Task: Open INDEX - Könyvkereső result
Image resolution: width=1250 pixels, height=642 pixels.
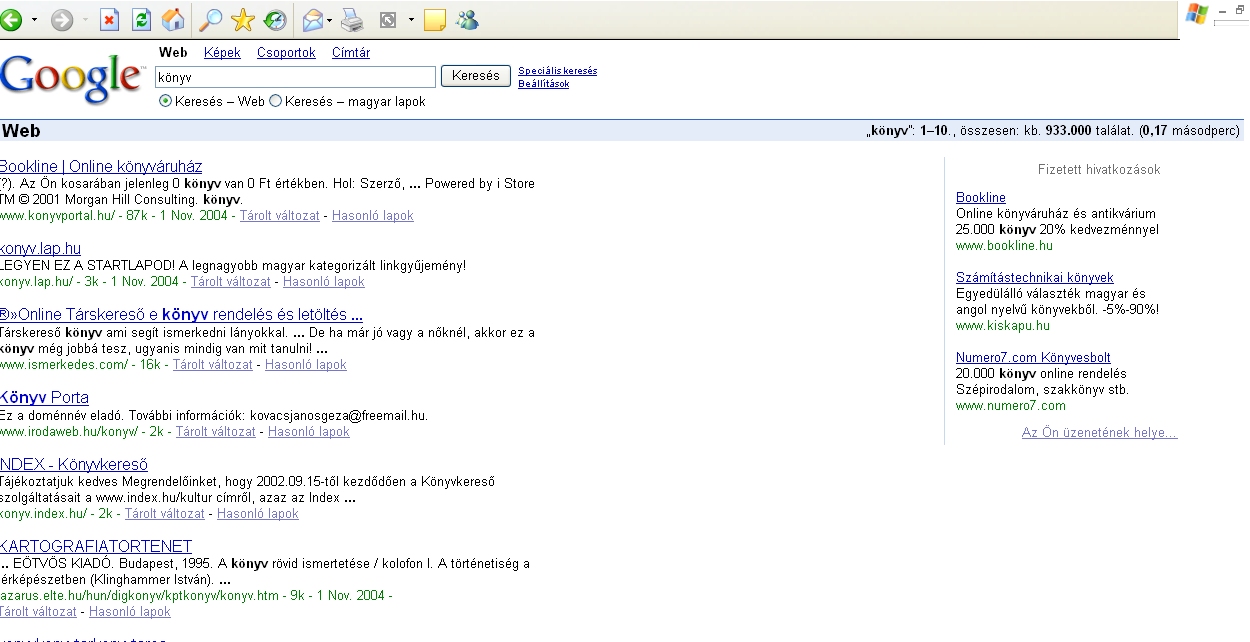Action: (x=74, y=465)
